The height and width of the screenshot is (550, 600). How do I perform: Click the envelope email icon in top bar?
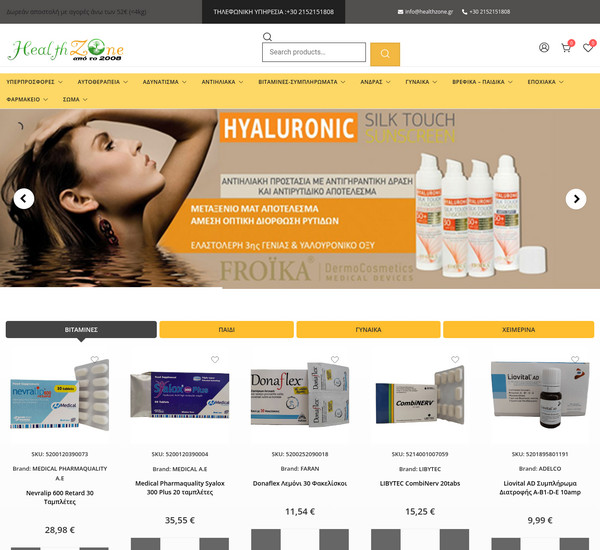point(400,12)
